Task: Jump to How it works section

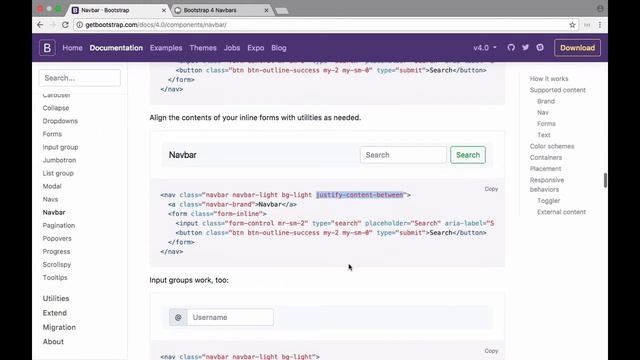Action: pos(549,79)
